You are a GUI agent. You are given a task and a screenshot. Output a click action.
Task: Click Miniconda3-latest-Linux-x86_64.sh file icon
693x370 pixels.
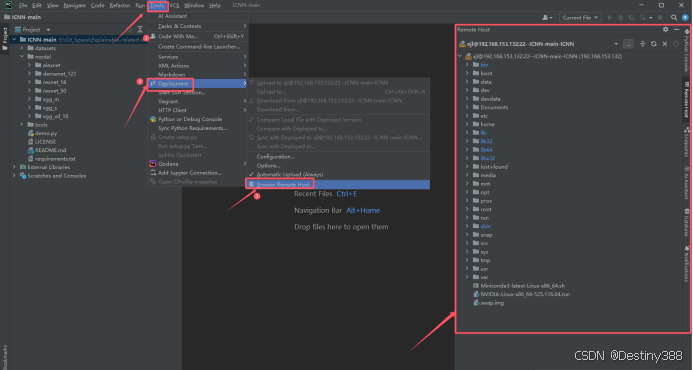click(x=476, y=286)
